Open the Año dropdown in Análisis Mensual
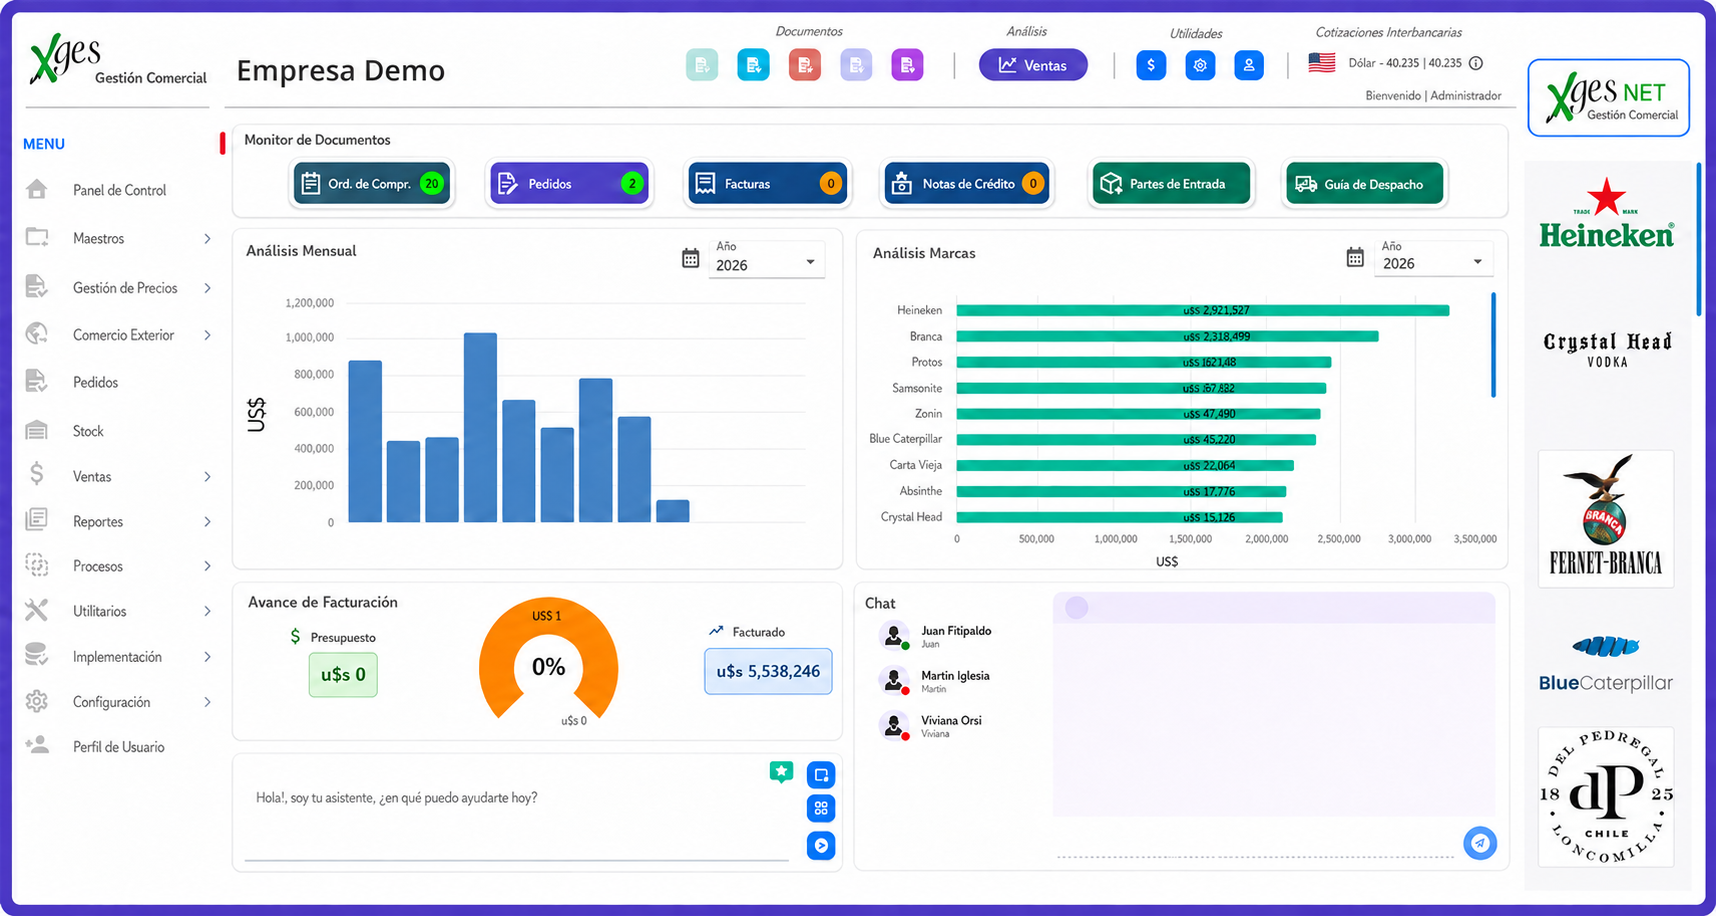Viewport: 1716px width, 916px height. point(766,259)
